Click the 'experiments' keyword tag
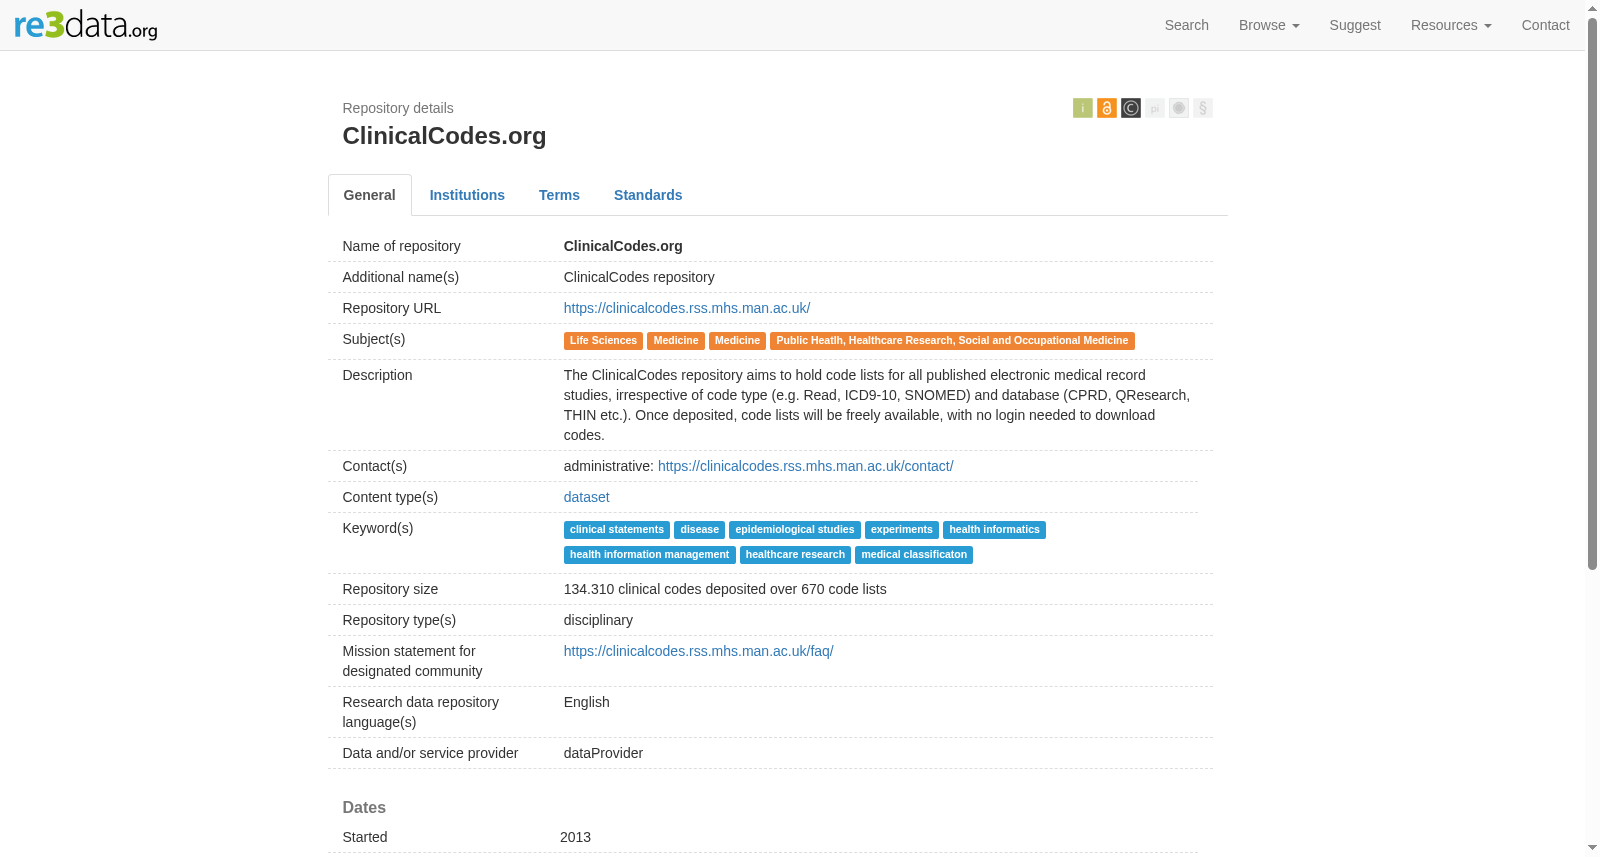 pos(902,530)
